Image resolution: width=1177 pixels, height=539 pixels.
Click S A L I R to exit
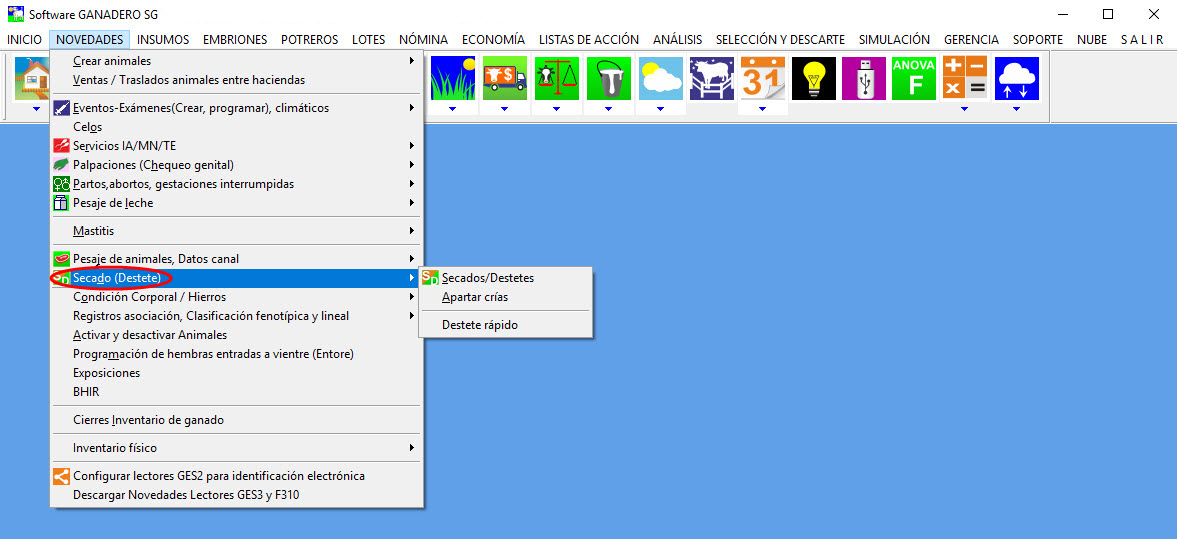coord(1141,40)
